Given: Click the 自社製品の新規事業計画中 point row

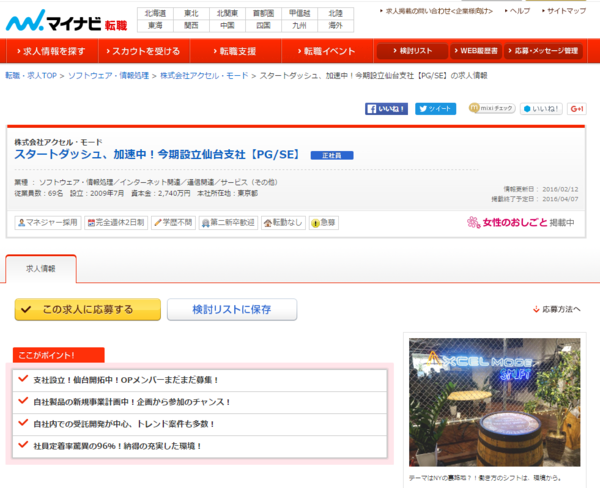Looking at the screenshot, I should pos(200,402).
